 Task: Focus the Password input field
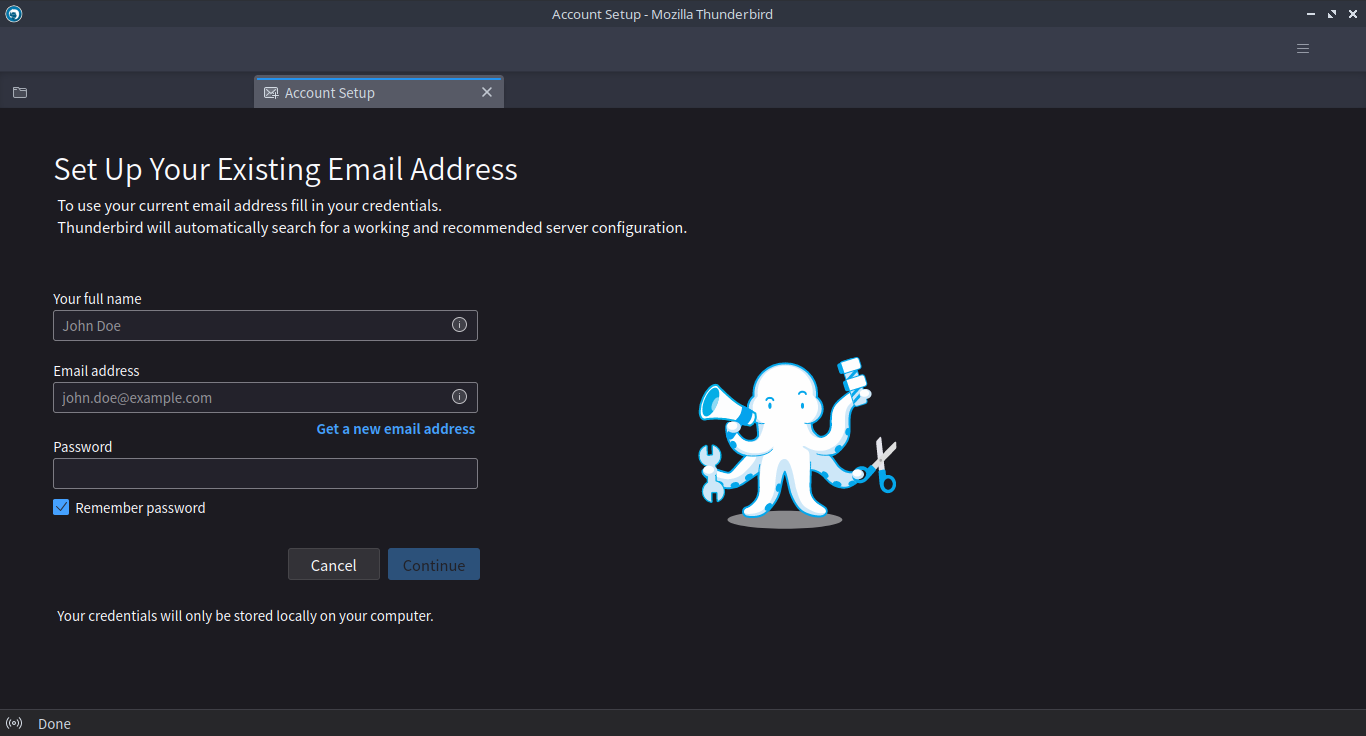265,473
